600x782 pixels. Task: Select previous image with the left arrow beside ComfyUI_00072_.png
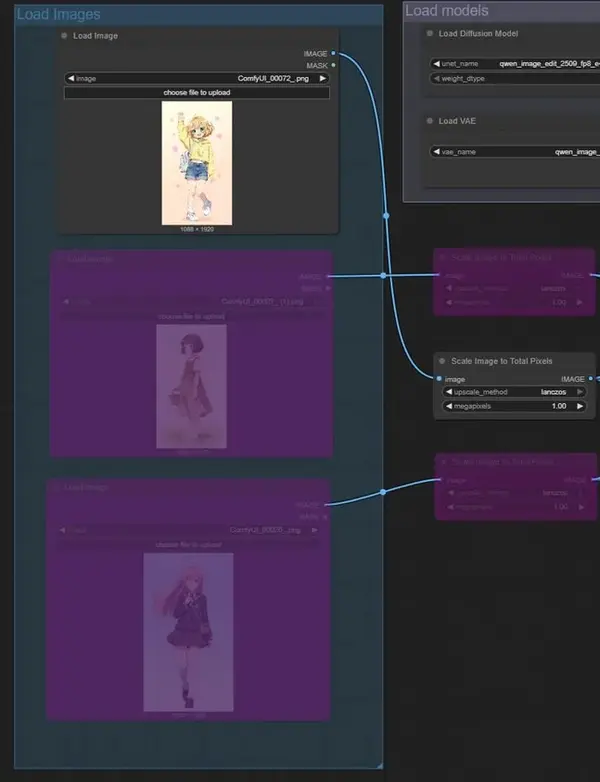pyautogui.click(x=71, y=78)
